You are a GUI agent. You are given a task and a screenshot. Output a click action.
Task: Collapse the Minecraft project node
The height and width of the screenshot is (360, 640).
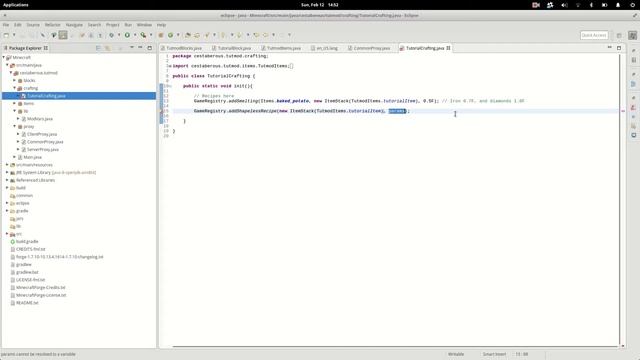[4, 58]
